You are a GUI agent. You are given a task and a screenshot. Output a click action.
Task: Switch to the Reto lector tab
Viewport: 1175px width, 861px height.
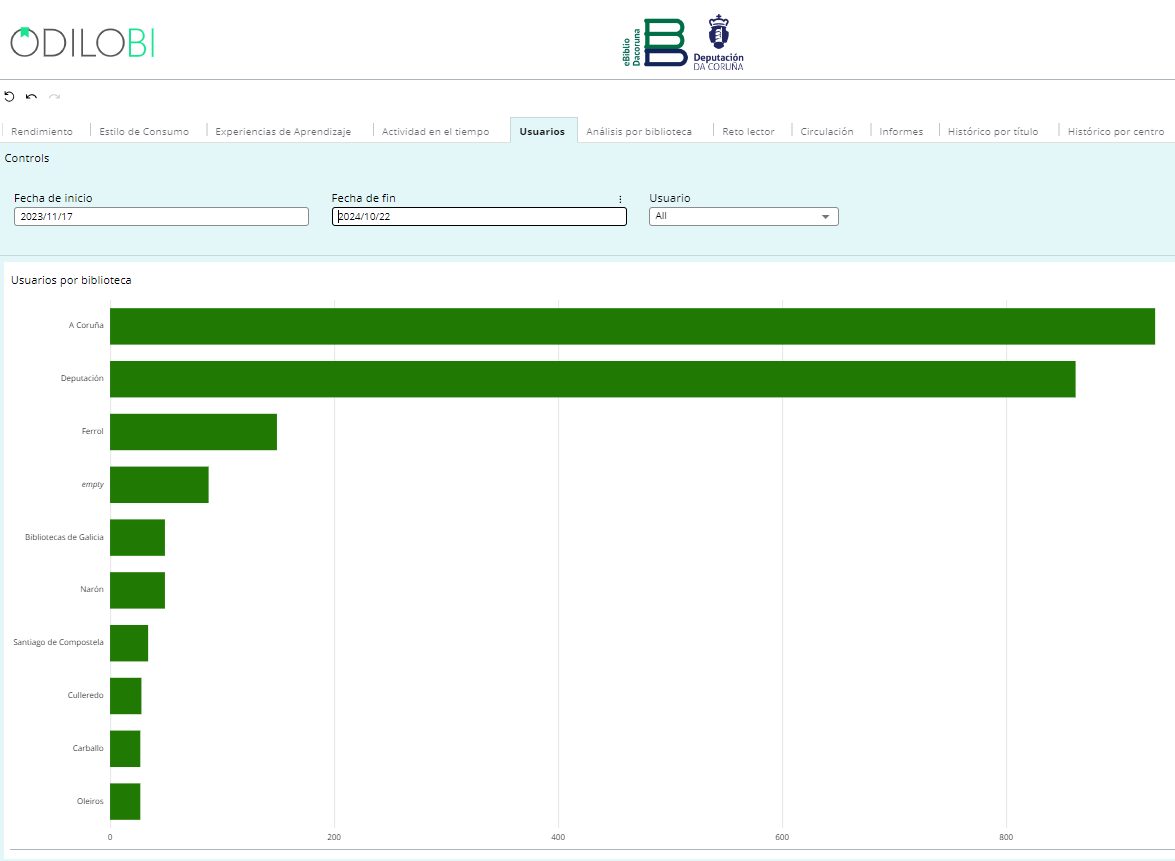point(748,132)
